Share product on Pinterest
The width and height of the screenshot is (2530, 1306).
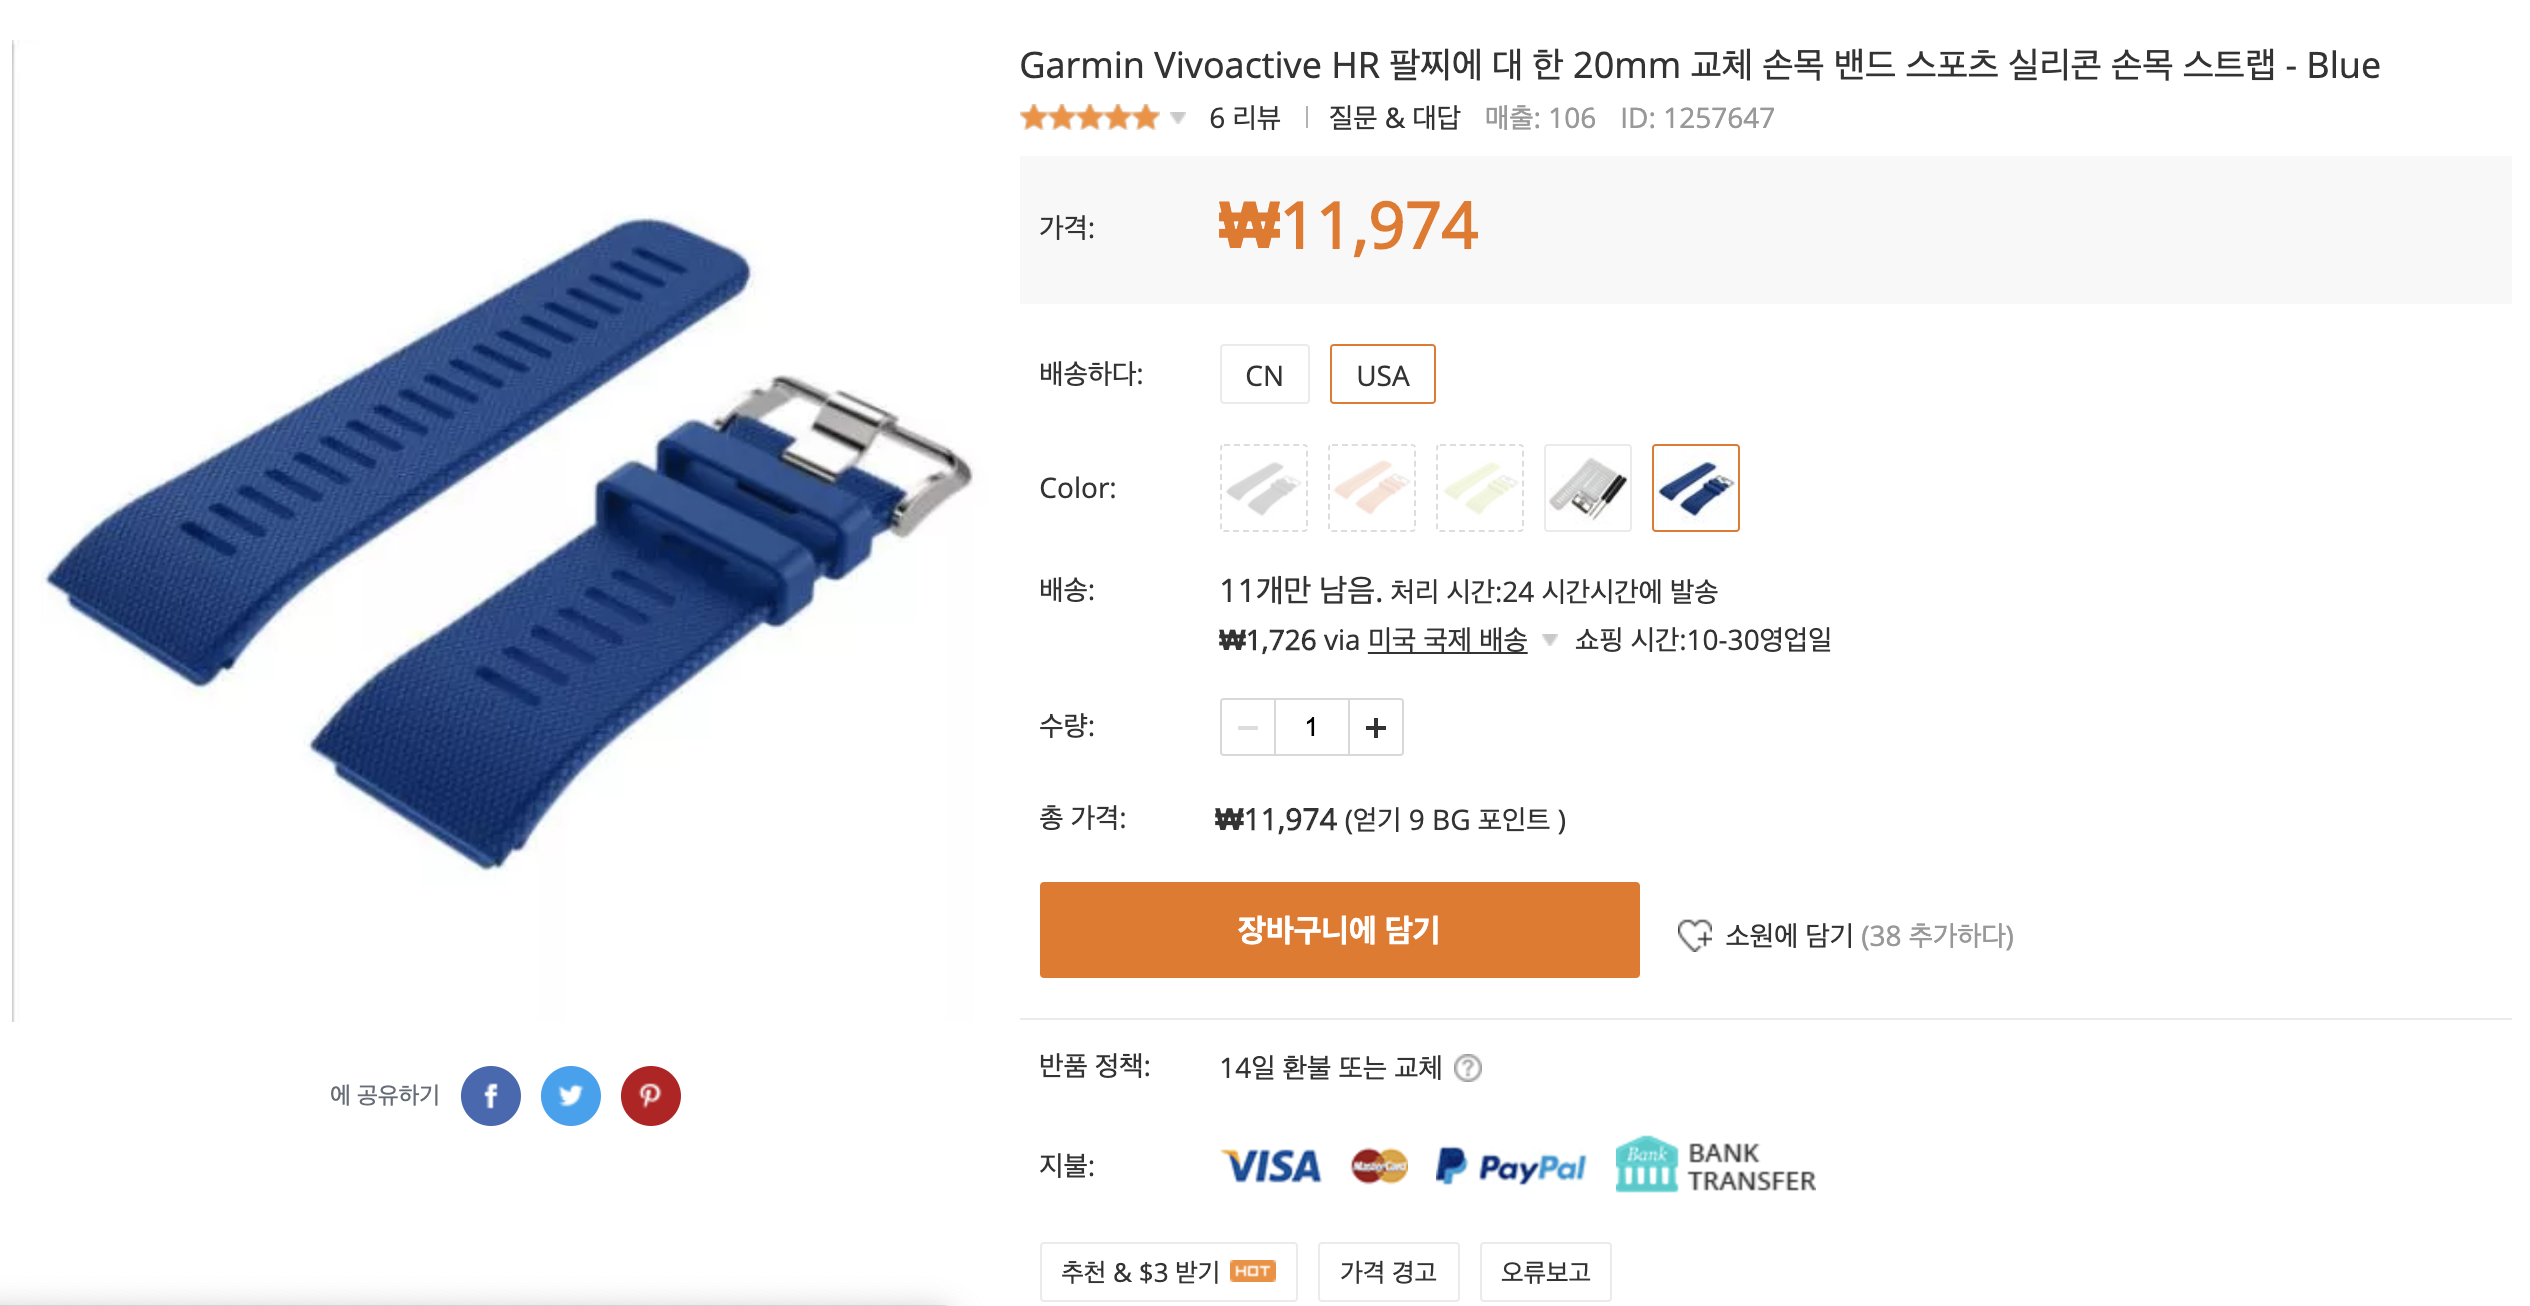(x=650, y=1096)
